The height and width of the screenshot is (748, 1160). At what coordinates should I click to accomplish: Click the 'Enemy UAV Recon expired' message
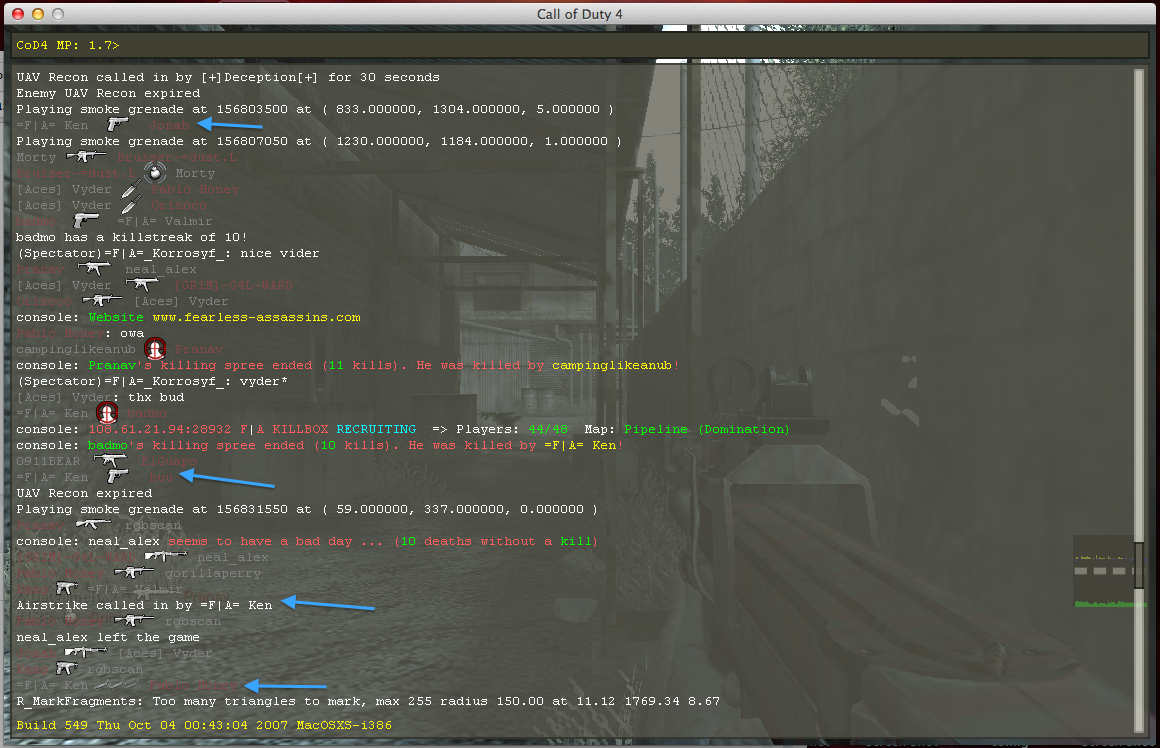(x=108, y=93)
